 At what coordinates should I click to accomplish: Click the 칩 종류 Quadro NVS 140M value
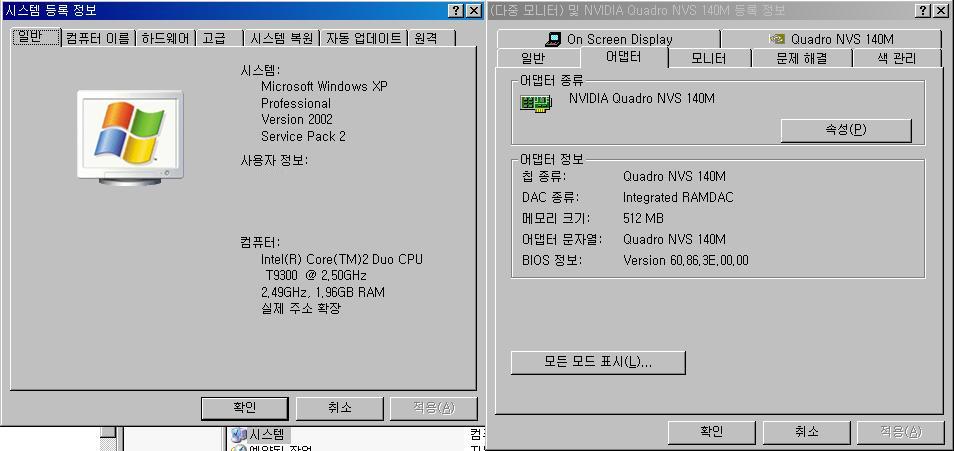(674, 177)
